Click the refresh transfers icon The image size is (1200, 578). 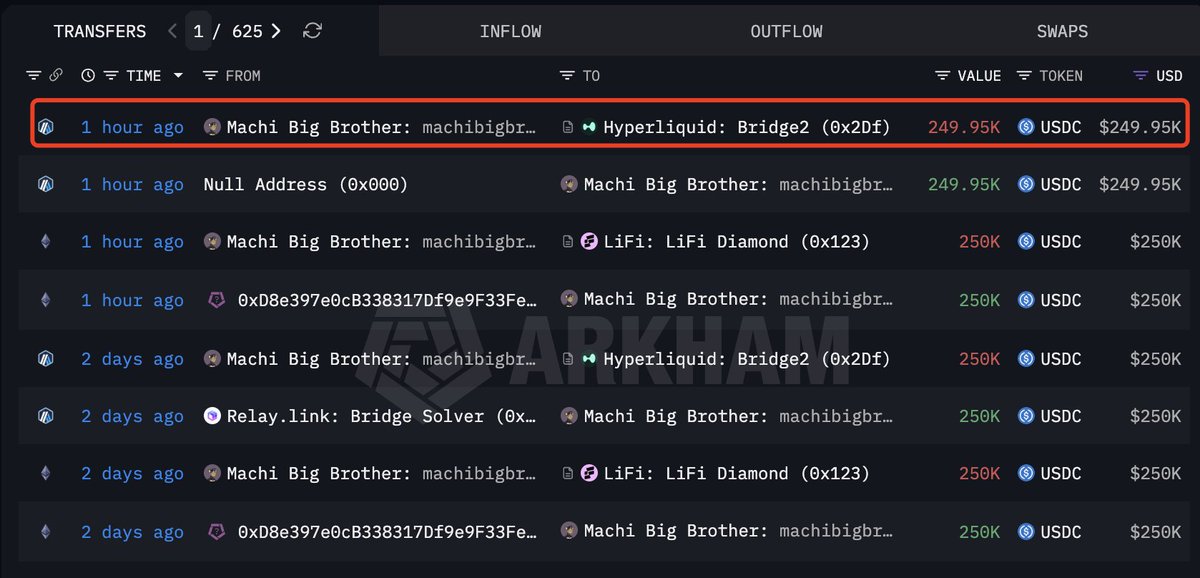[x=312, y=31]
